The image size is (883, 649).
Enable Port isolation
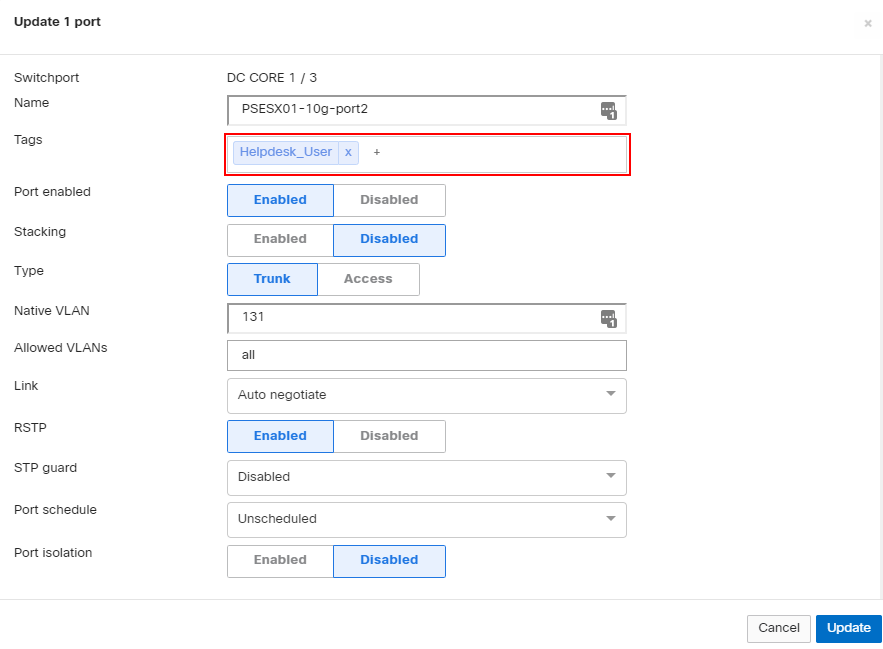(x=280, y=560)
